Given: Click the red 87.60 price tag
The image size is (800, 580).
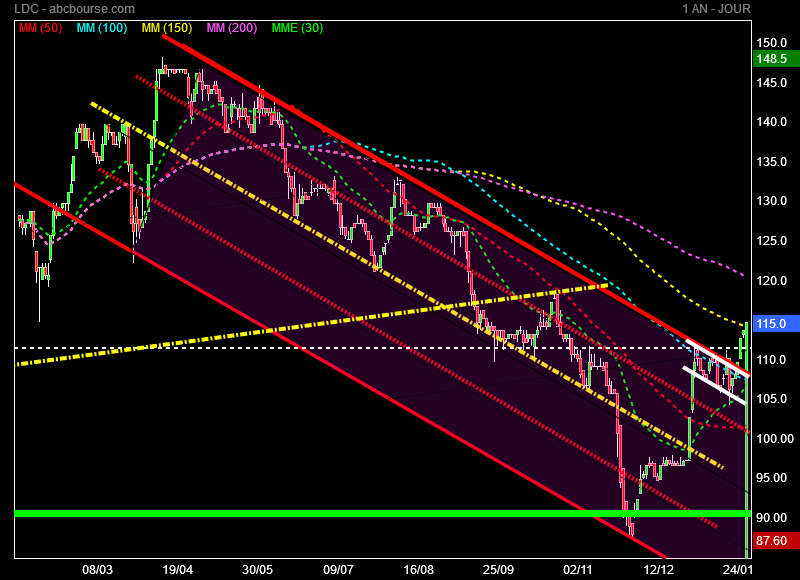Looking at the screenshot, I should 776,541.
